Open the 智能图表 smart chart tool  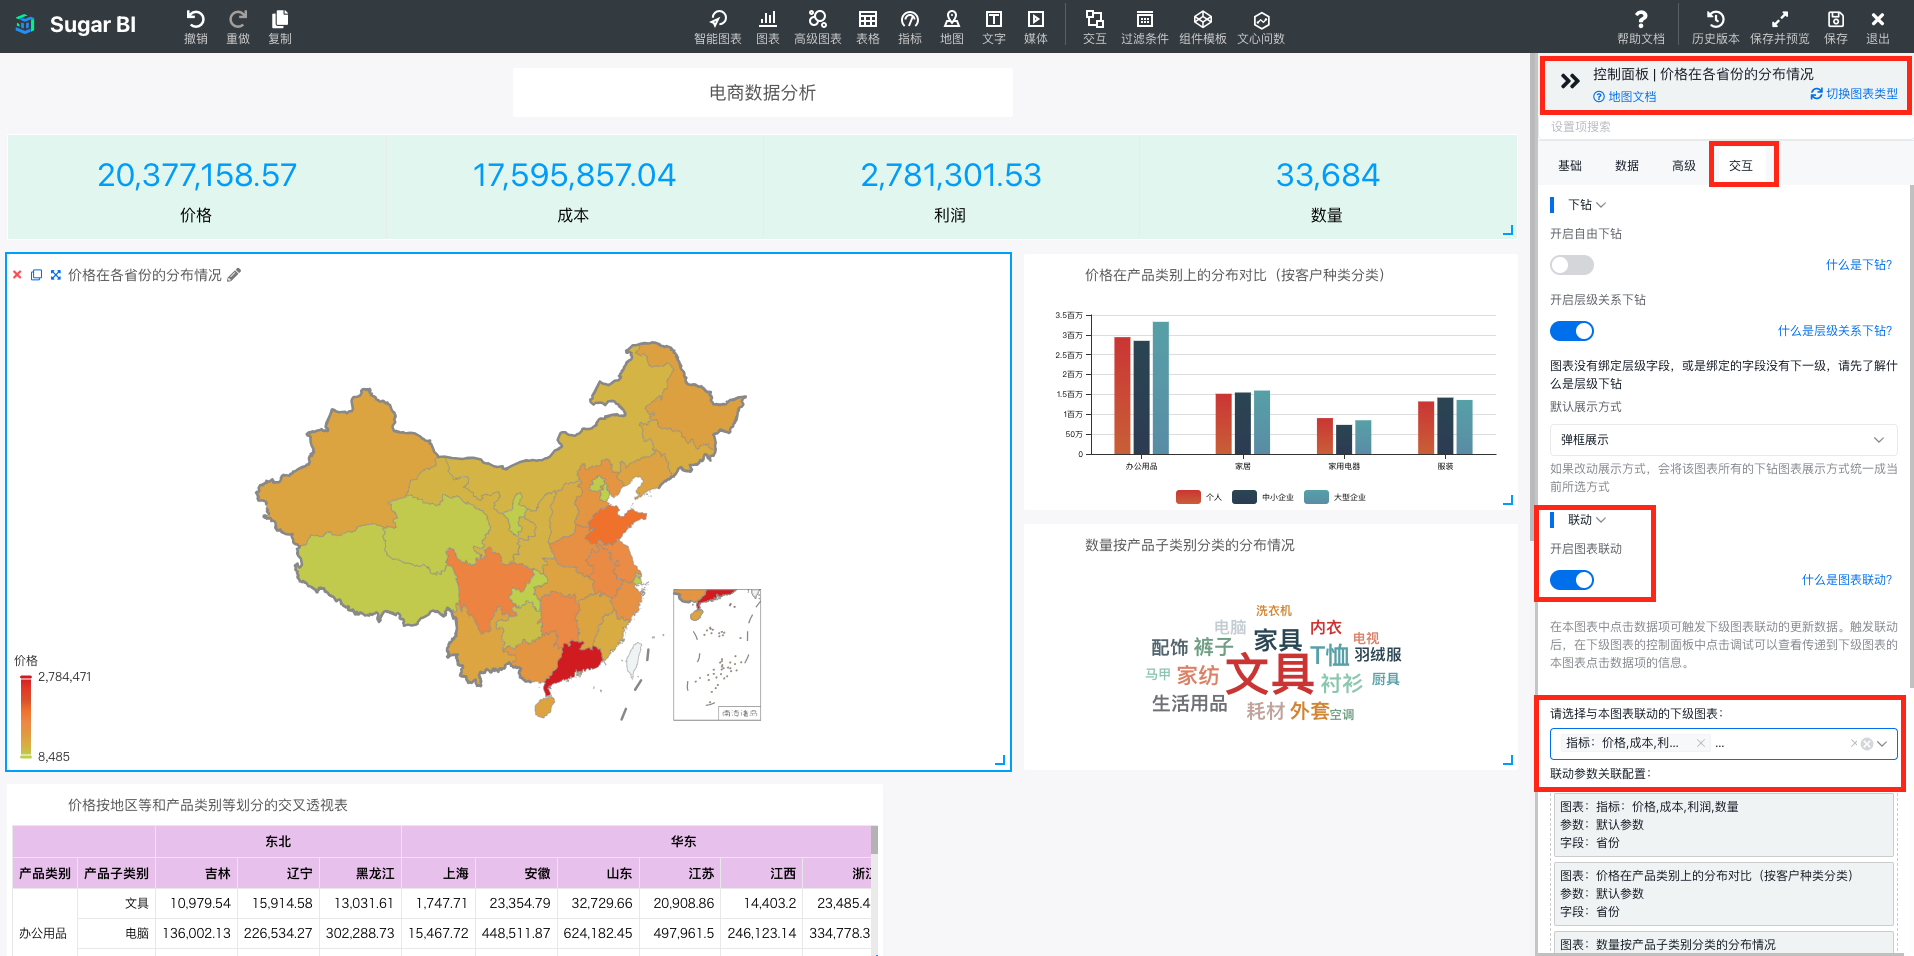[718, 19]
